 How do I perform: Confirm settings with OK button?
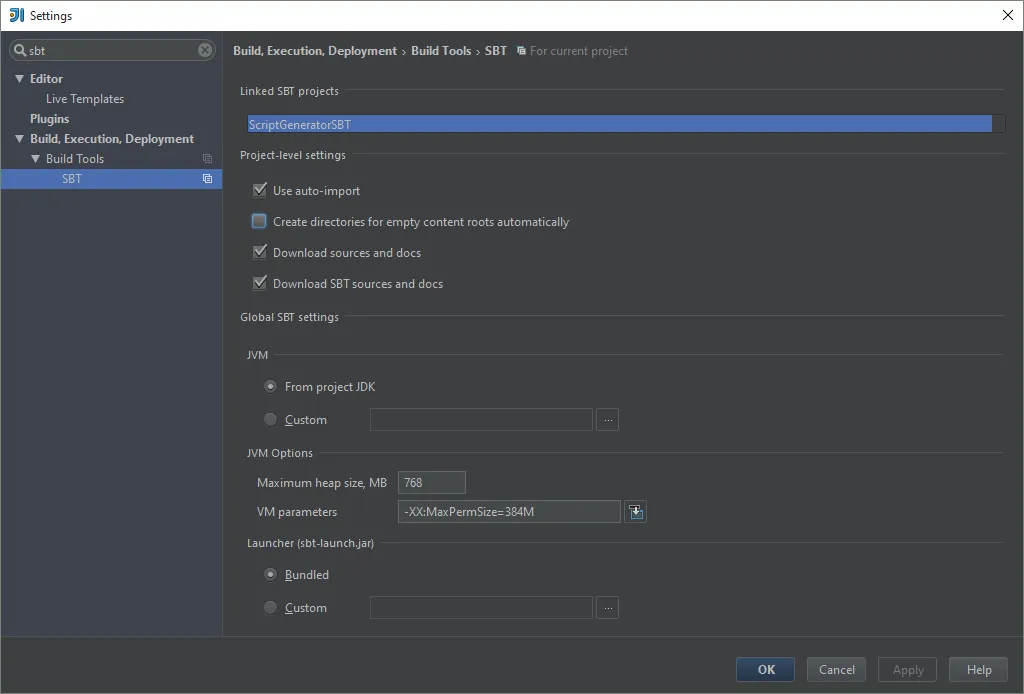[765, 670]
